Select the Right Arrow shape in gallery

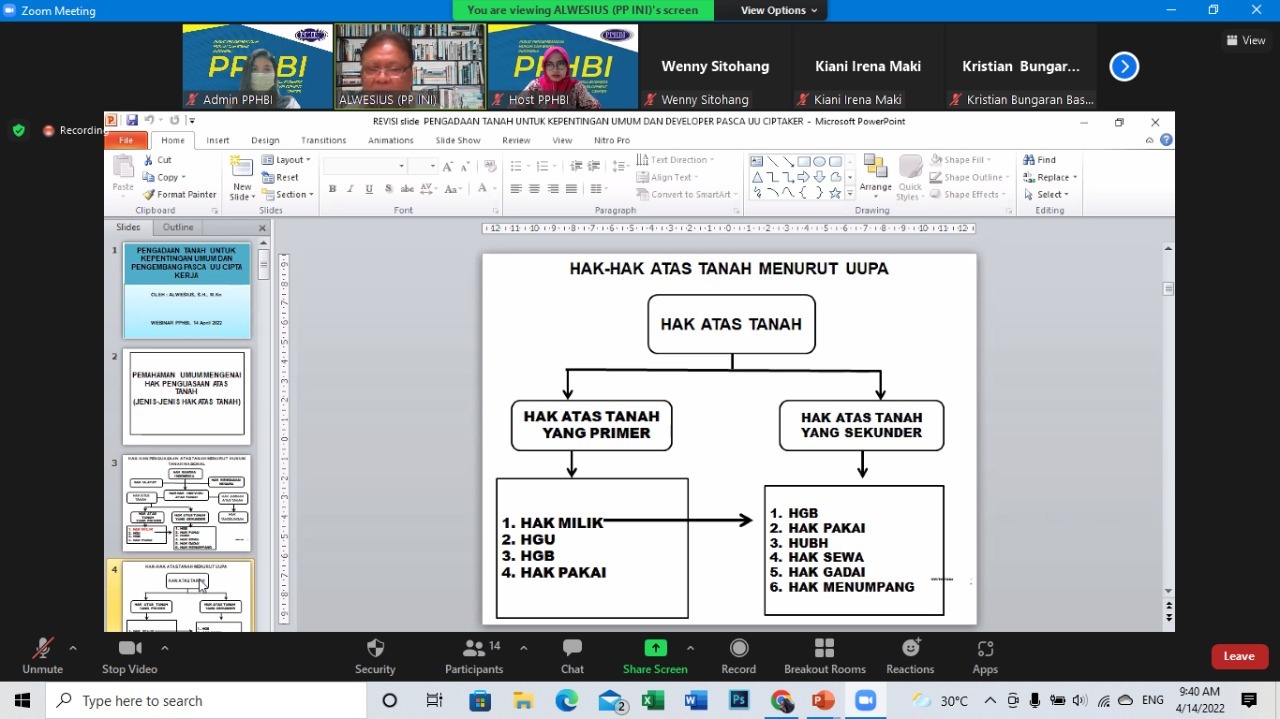click(803, 178)
